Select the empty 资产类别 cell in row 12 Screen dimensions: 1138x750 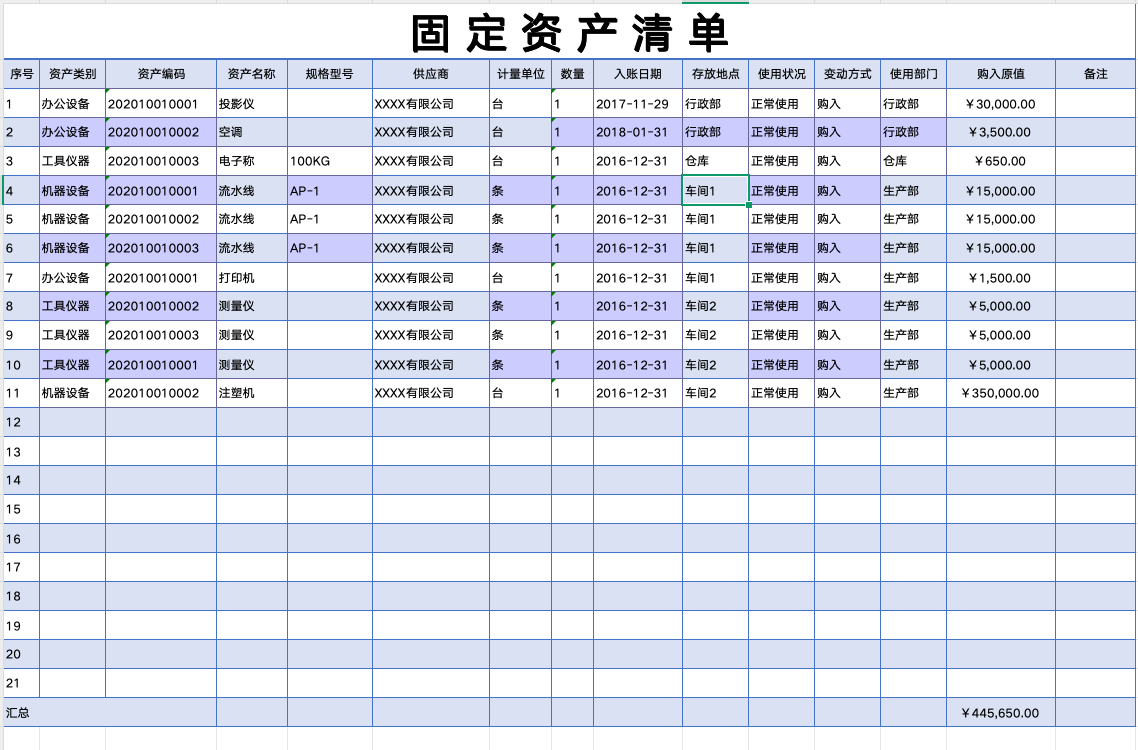tap(73, 422)
